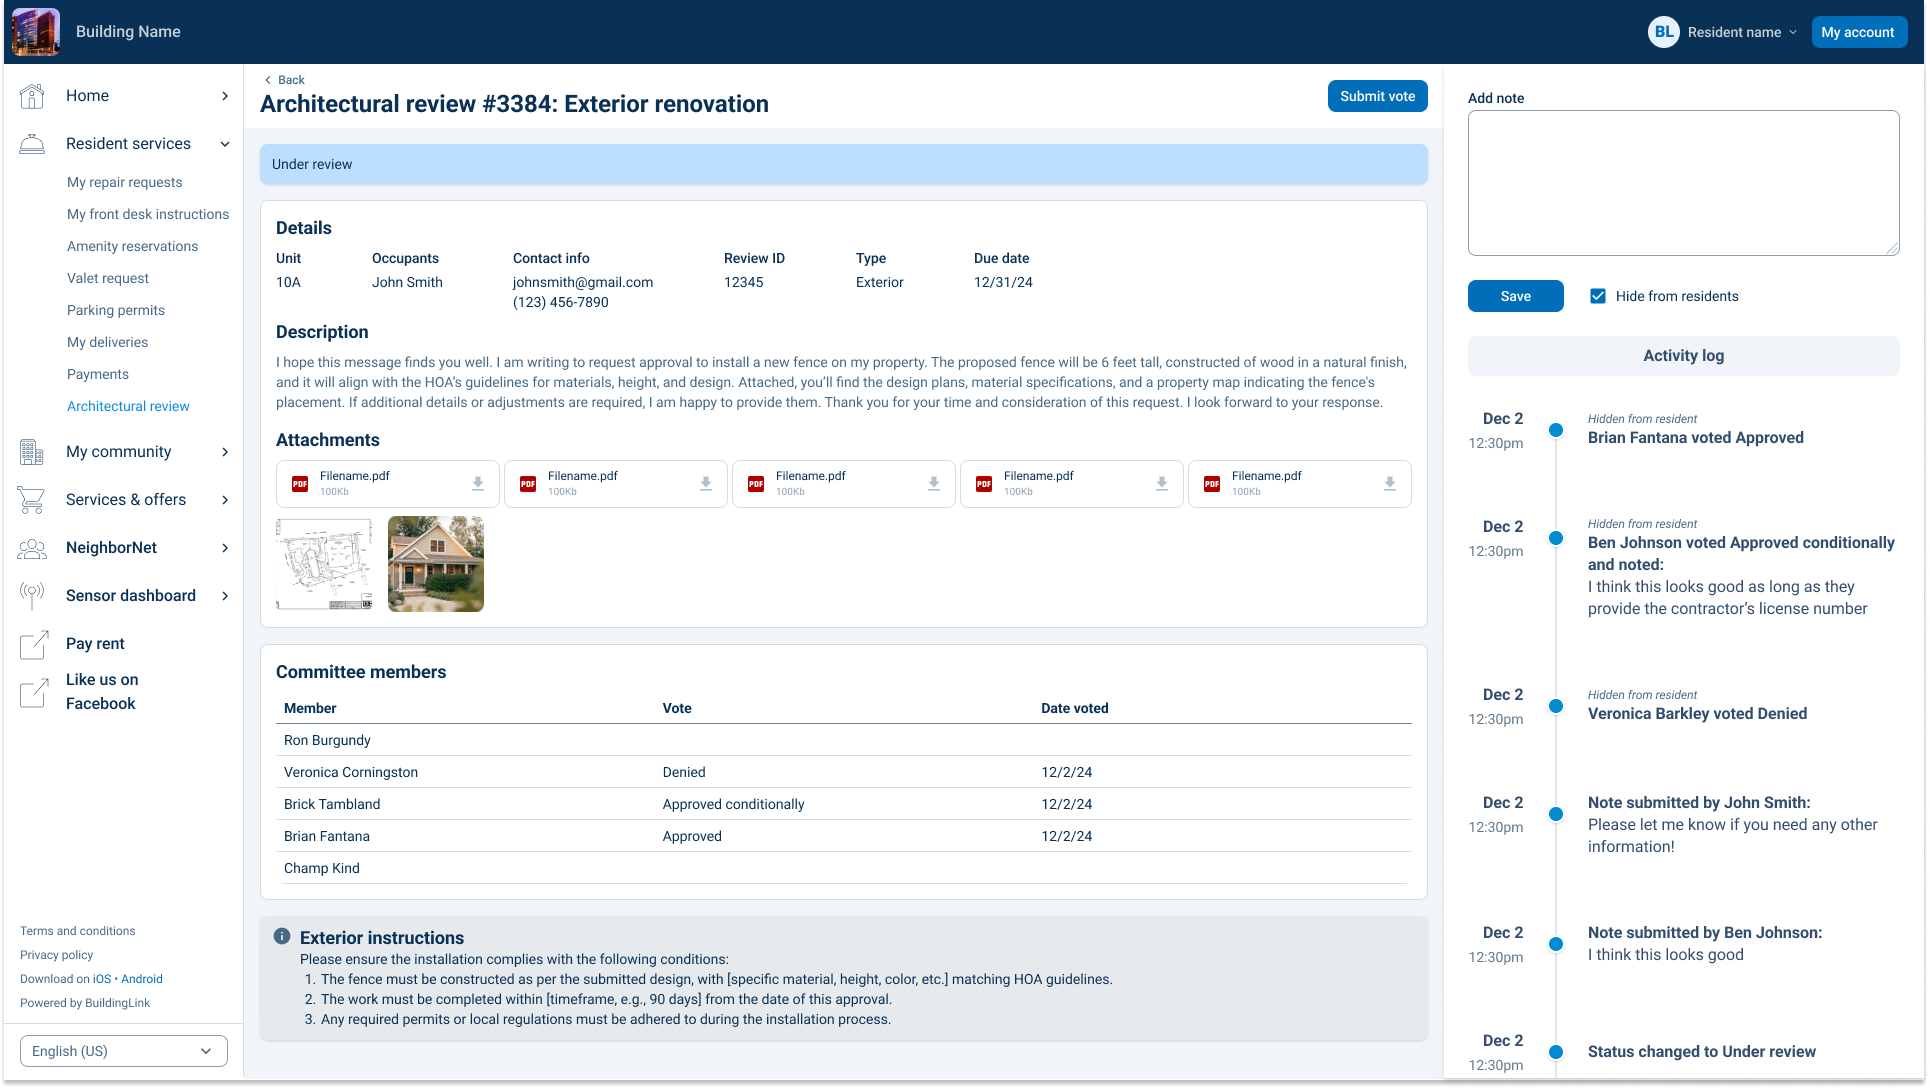Expand the Home menu chevron
The image size is (1930, 1088).
pos(225,96)
